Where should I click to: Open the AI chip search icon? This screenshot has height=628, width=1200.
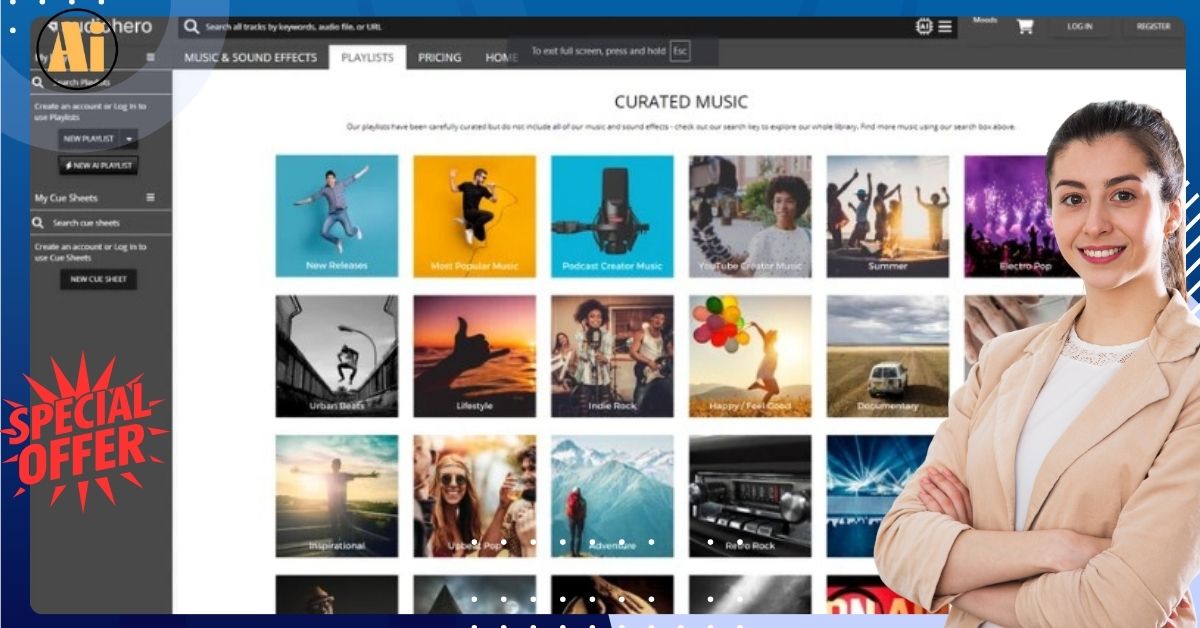click(x=924, y=27)
